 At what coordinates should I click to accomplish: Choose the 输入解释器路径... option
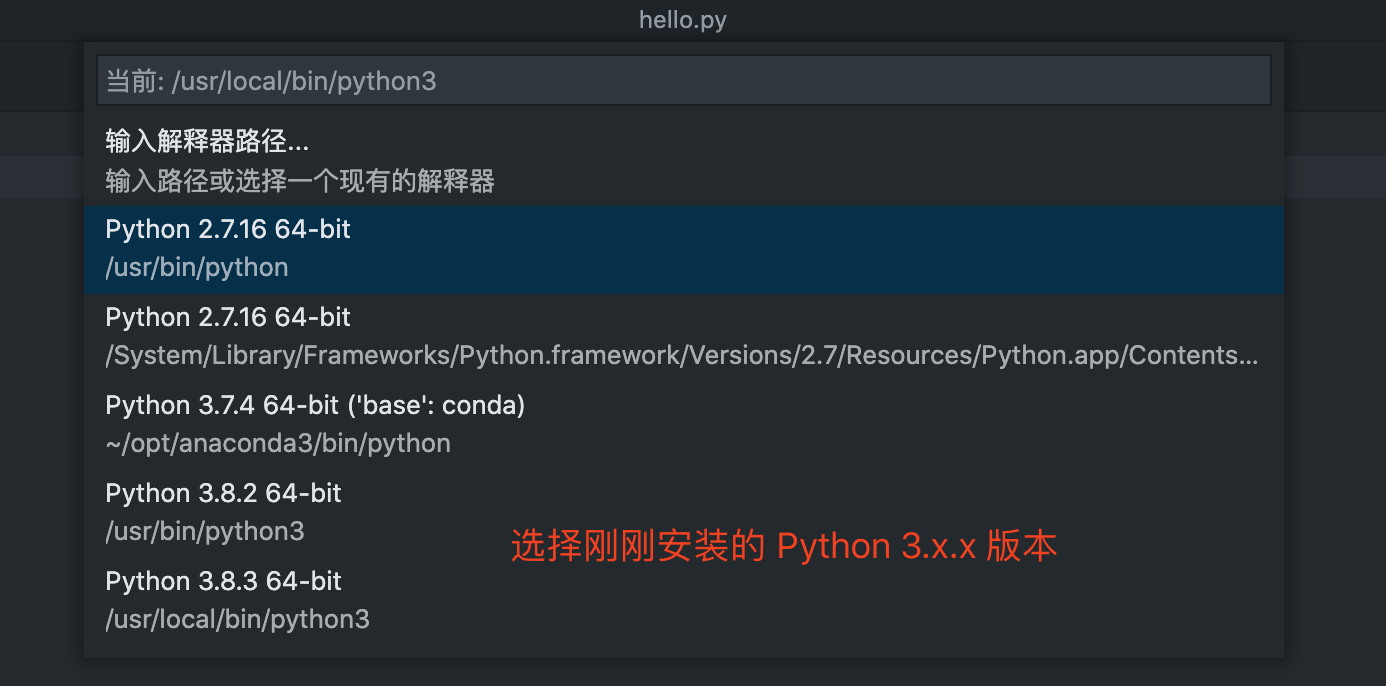pyautogui.click(x=207, y=142)
